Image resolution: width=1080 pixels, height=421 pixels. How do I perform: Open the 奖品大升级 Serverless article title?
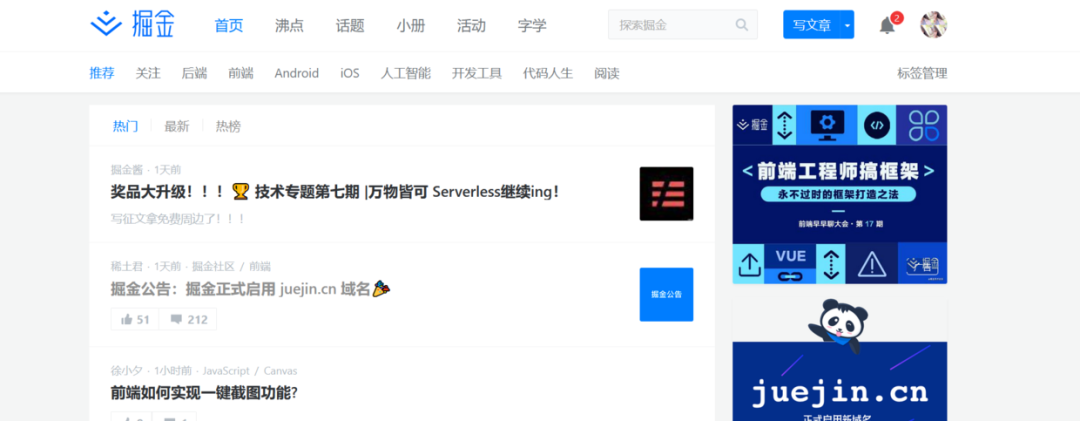(x=336, y=192)
